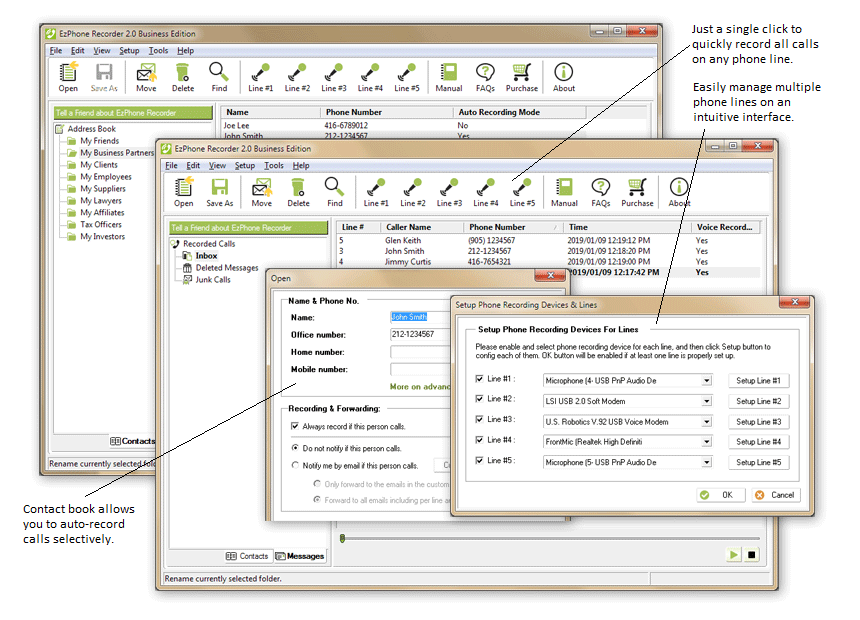
Task: Uncheck Line #3 checkbox in setup dialog
Action: [479, 419]
